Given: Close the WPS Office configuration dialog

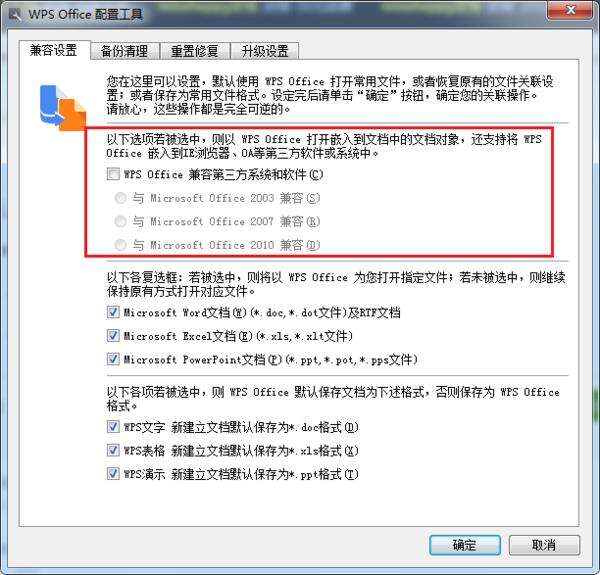Looking at the screenshot, I should (x=570, y=9).
